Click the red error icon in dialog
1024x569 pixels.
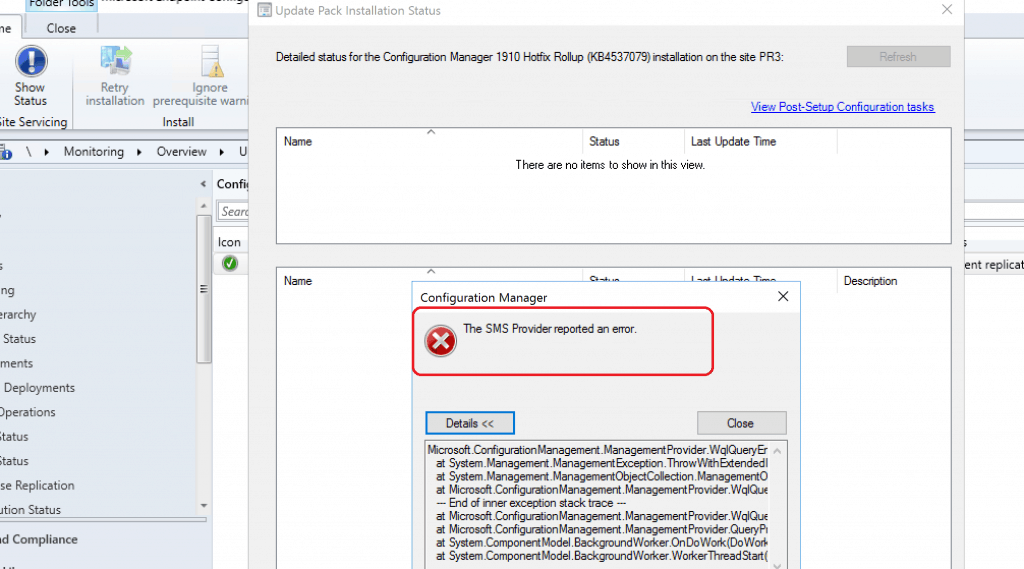coord(440,342)
